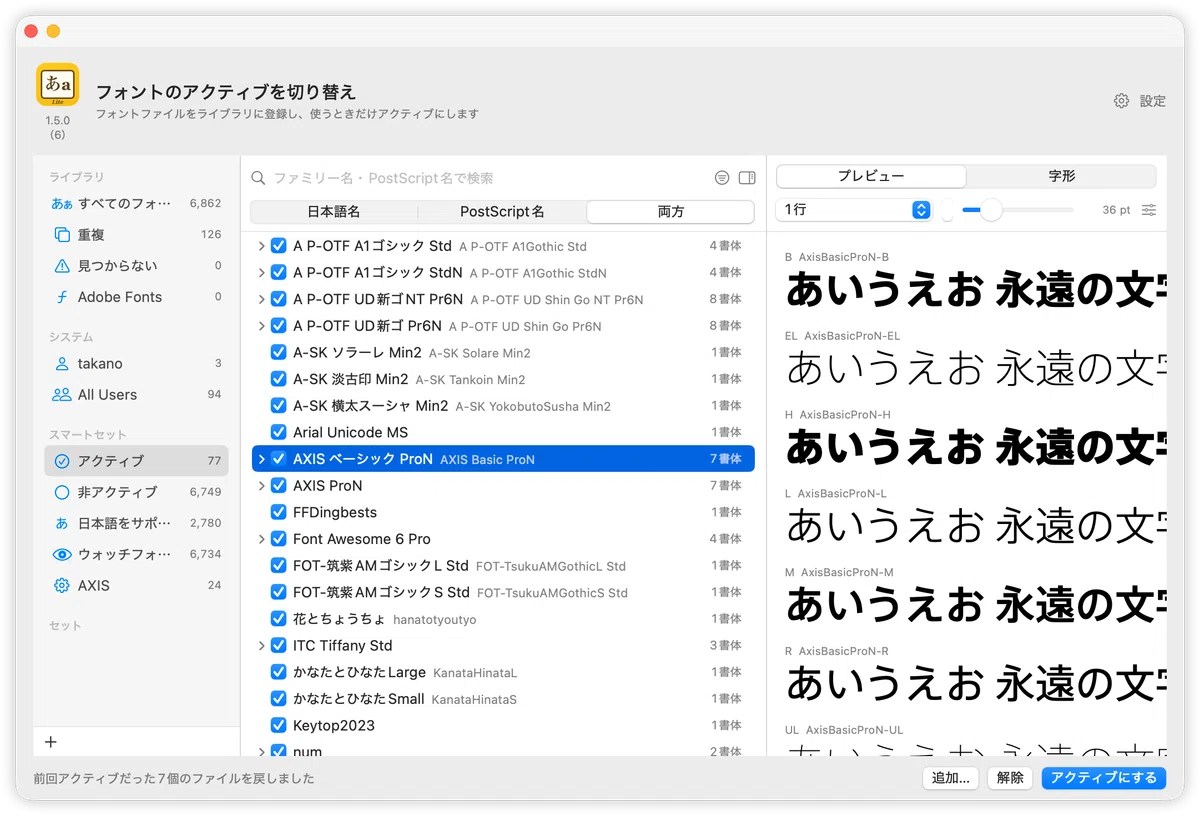Click the All Users group icon
Image resolution: width=1200 pixels, height=816 pixels.
tap(62, 395)
